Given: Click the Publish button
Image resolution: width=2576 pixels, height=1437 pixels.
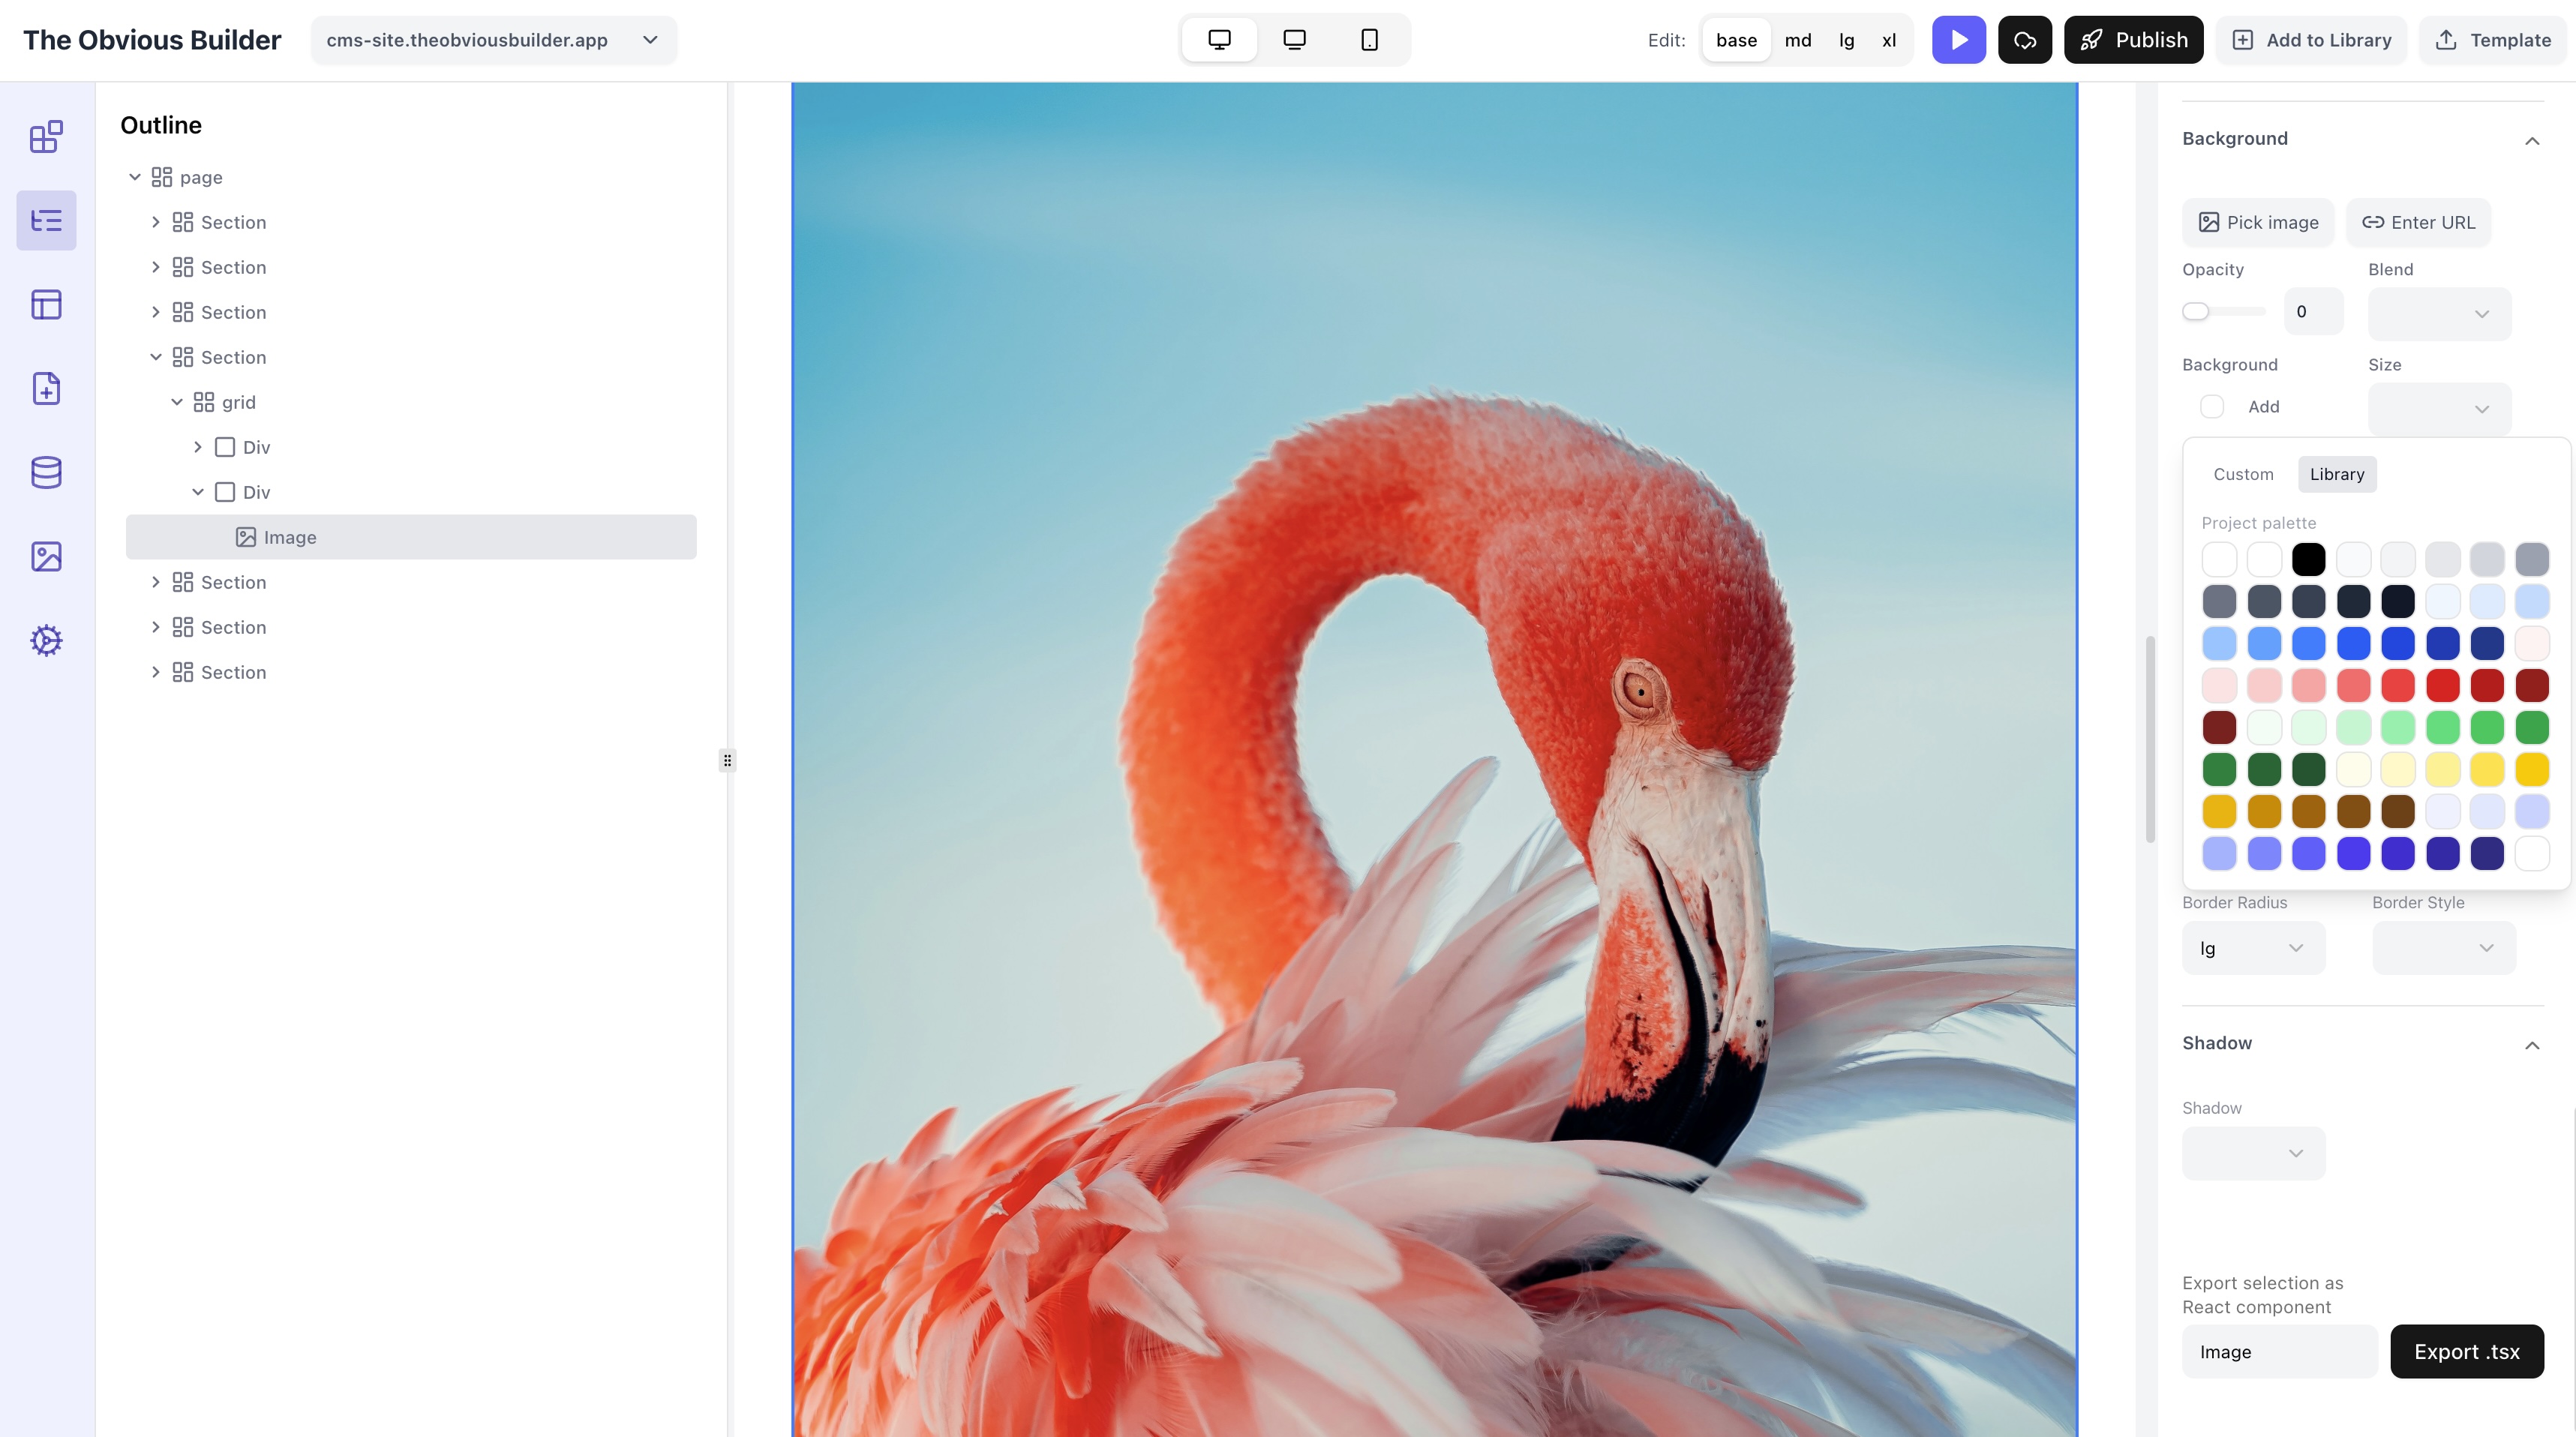Looking at the screenshot, I should click(x=2133, y=40).
